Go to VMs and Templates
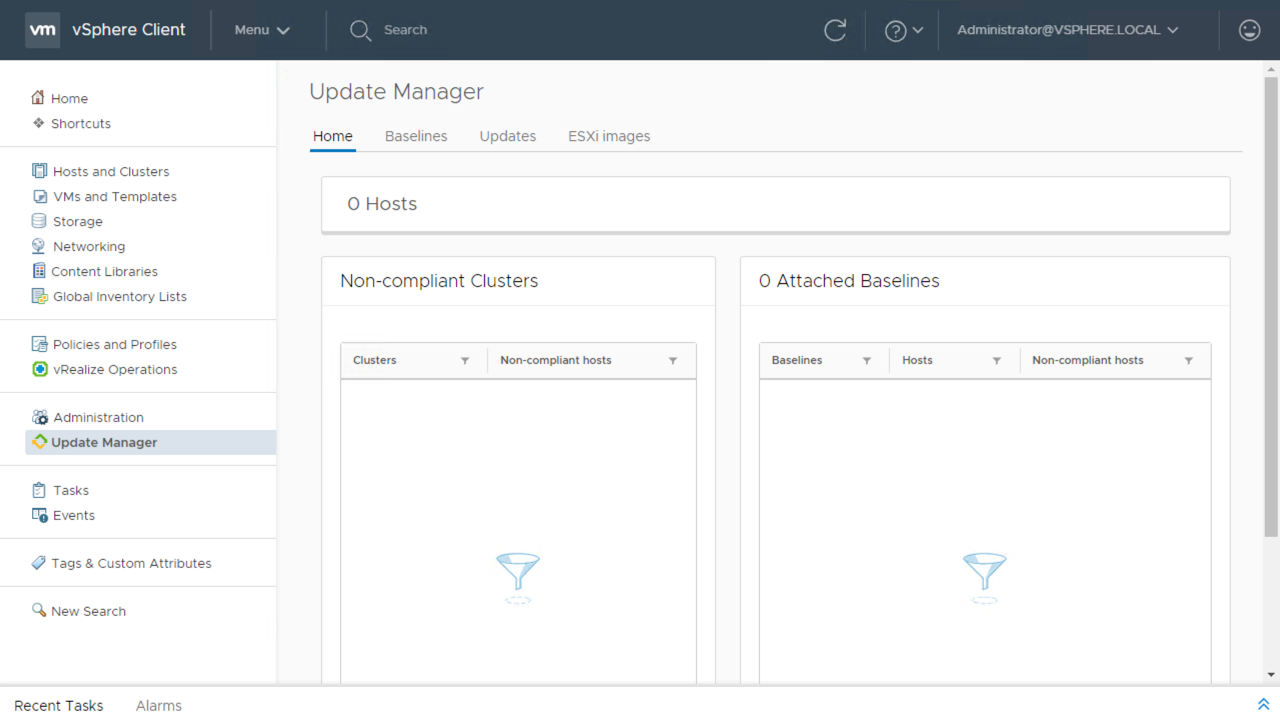 [115, 196]
